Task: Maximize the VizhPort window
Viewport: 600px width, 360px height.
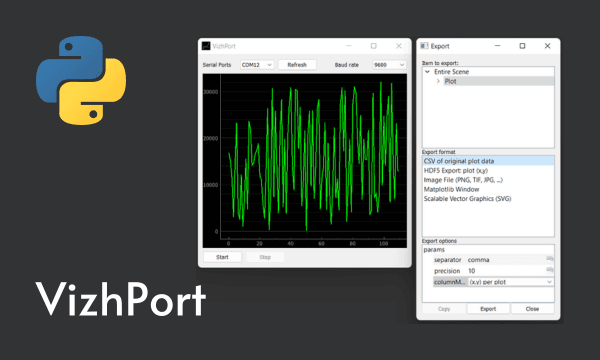Action: [x=373, y=46]
